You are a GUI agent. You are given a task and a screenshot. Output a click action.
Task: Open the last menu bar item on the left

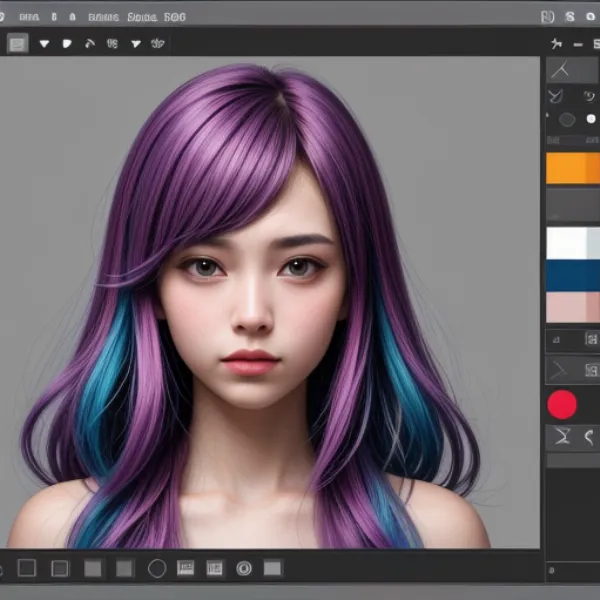coord(175,17)
